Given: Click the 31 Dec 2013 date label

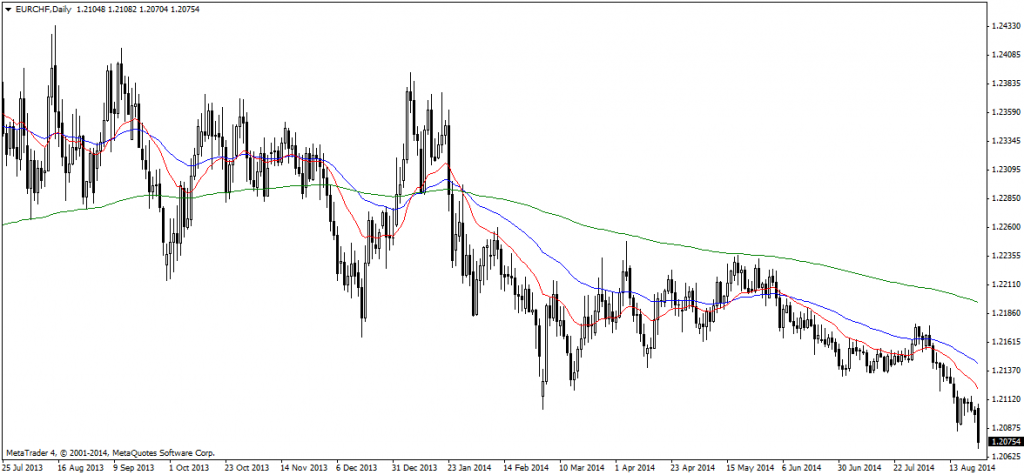Looking at the screenshot, I should click(415, 468).
